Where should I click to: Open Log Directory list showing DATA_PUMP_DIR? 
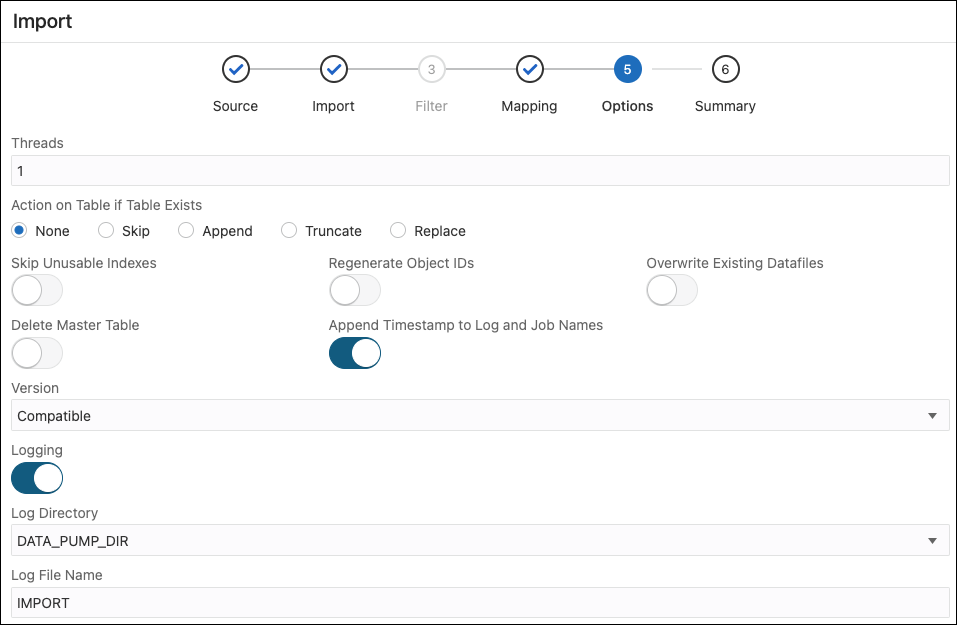[933, 540]
